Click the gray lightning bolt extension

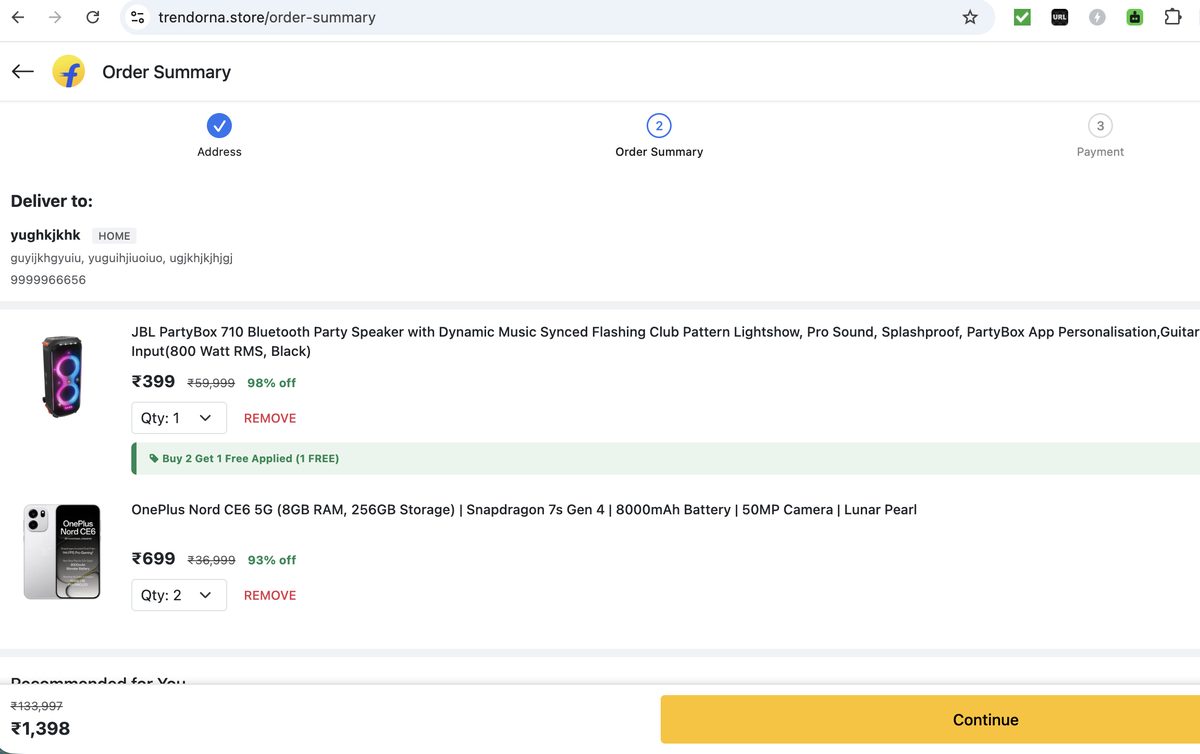pos(1097,17)
